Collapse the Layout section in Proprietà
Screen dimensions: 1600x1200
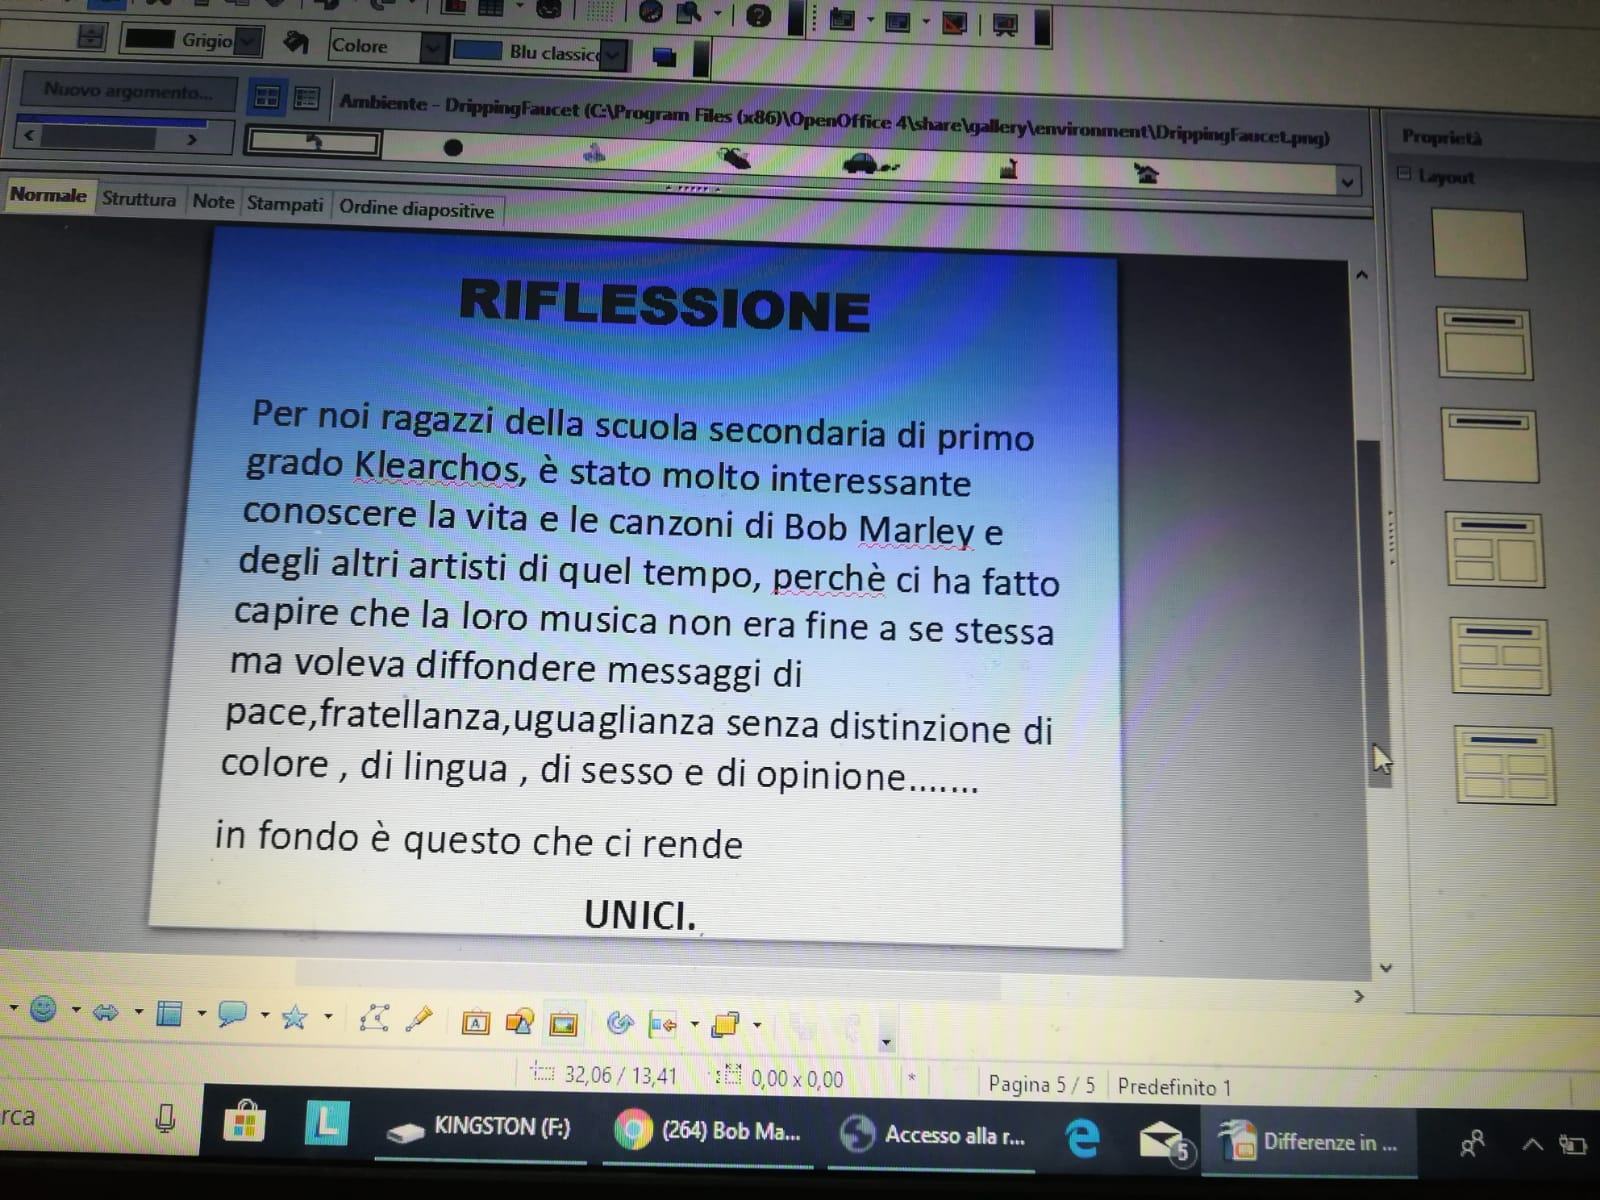click(1404, 174)
